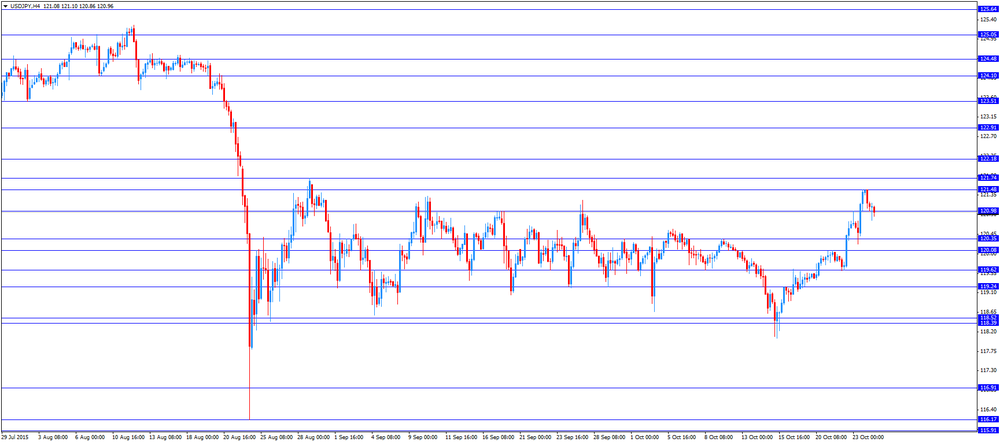Click the 13 Oct 00:00 time label
This screenshot has height=442, width=1000.
pos(759,438)
